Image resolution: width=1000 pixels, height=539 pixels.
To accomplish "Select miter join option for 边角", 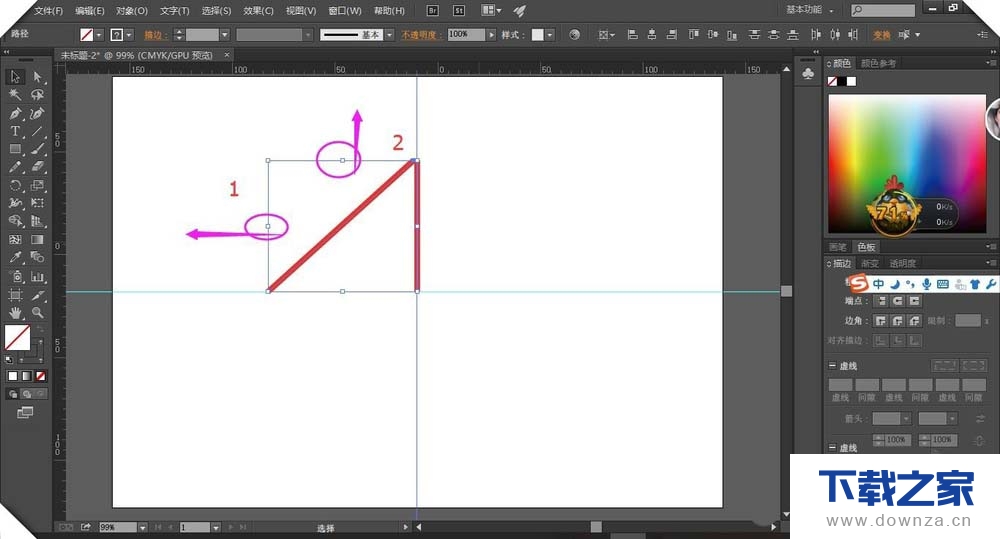I will (881, 320).
